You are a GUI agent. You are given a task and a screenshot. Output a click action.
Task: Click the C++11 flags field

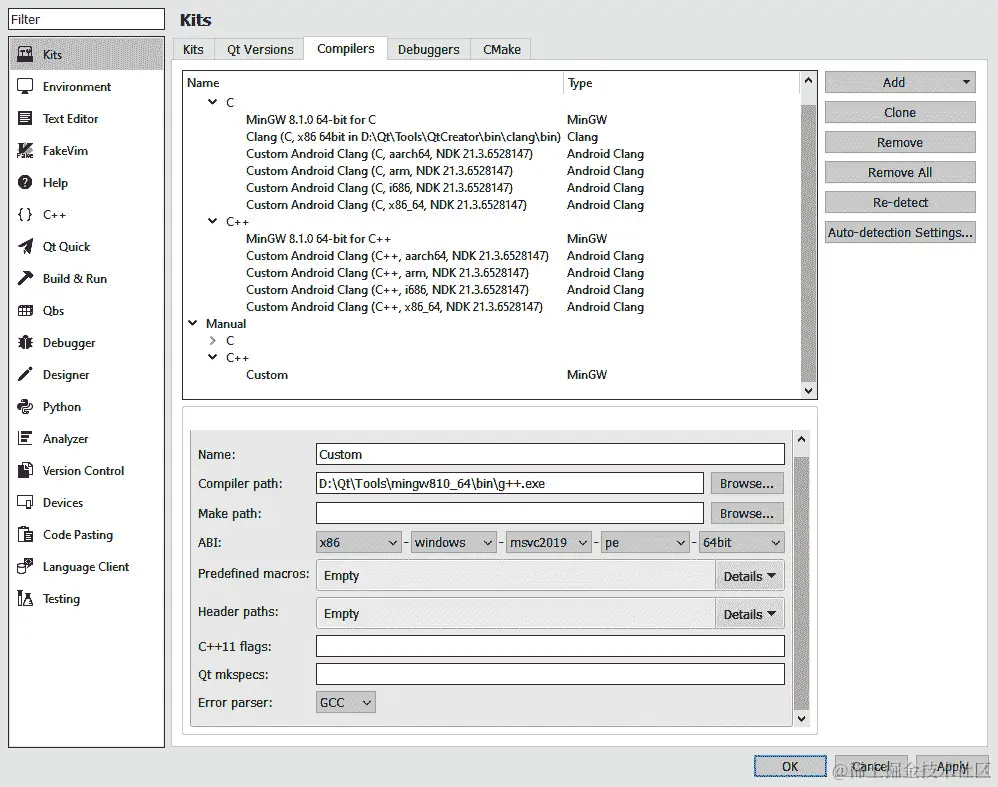pyautogui.click(x=550, y=646)
